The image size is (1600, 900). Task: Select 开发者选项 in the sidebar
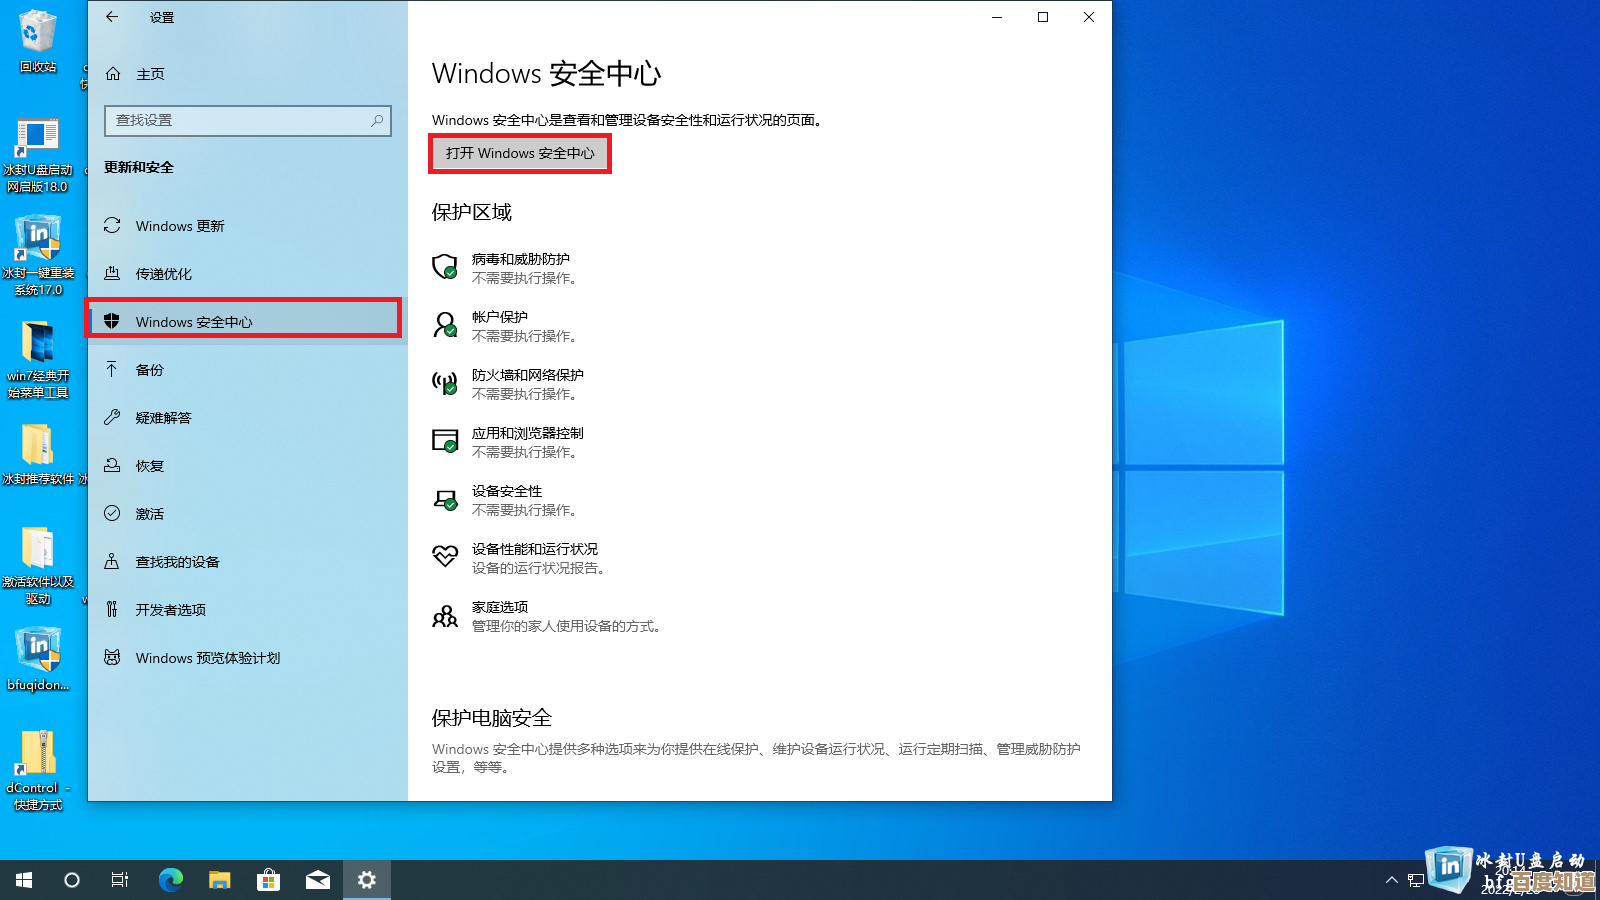coord(171,610)
